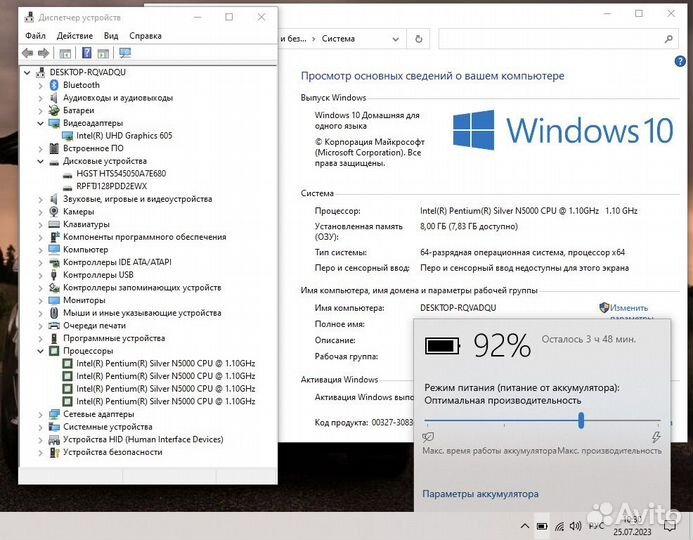693x540 pixels.
Task: Click the scan hardware monitor toolbar icon
Action: click(x=125, y=53)
